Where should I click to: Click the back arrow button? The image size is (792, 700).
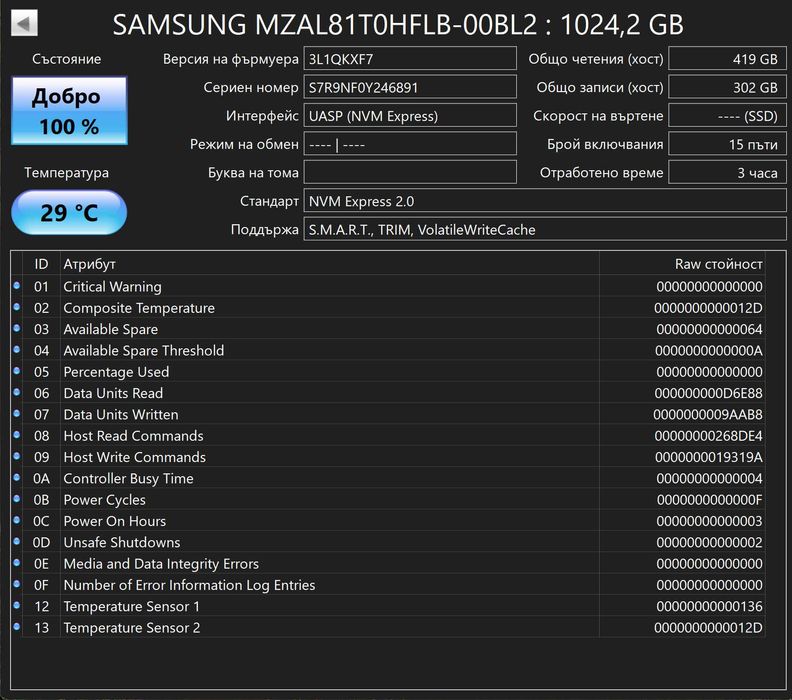[24, 23]
